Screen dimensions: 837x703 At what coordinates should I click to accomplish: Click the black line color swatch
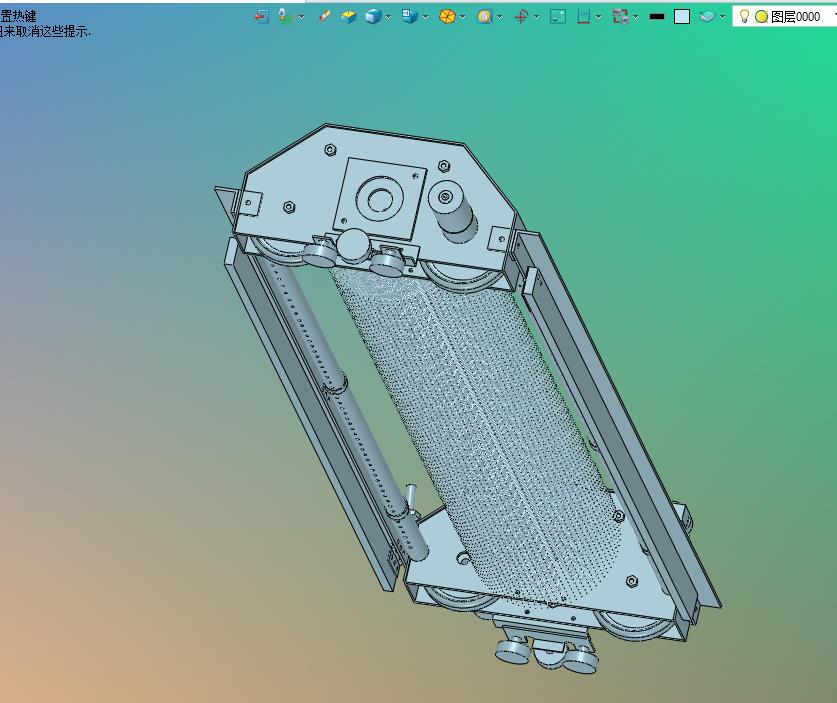[657, 17]
